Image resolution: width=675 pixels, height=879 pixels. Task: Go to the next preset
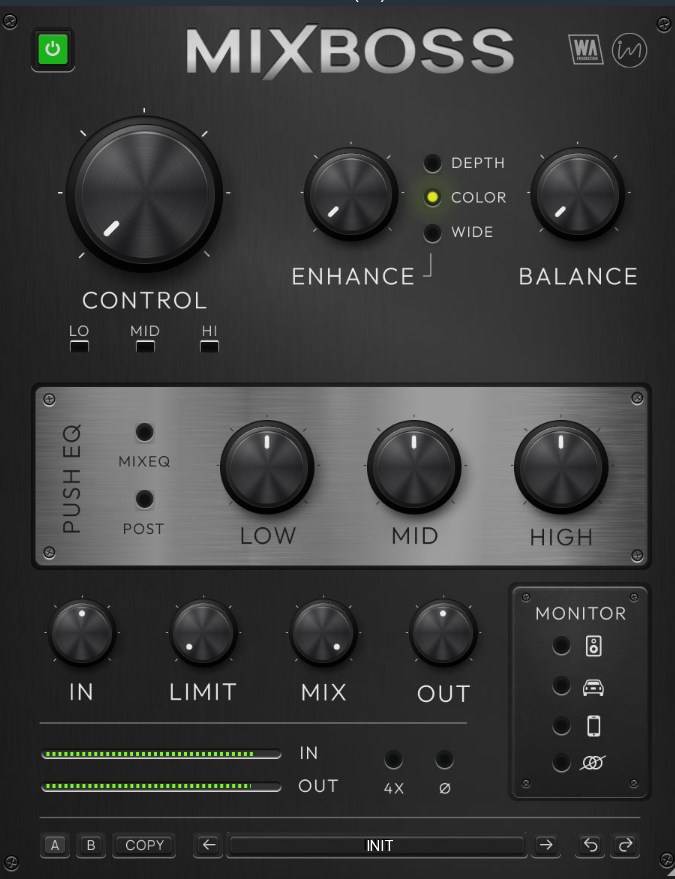[546, 845]
